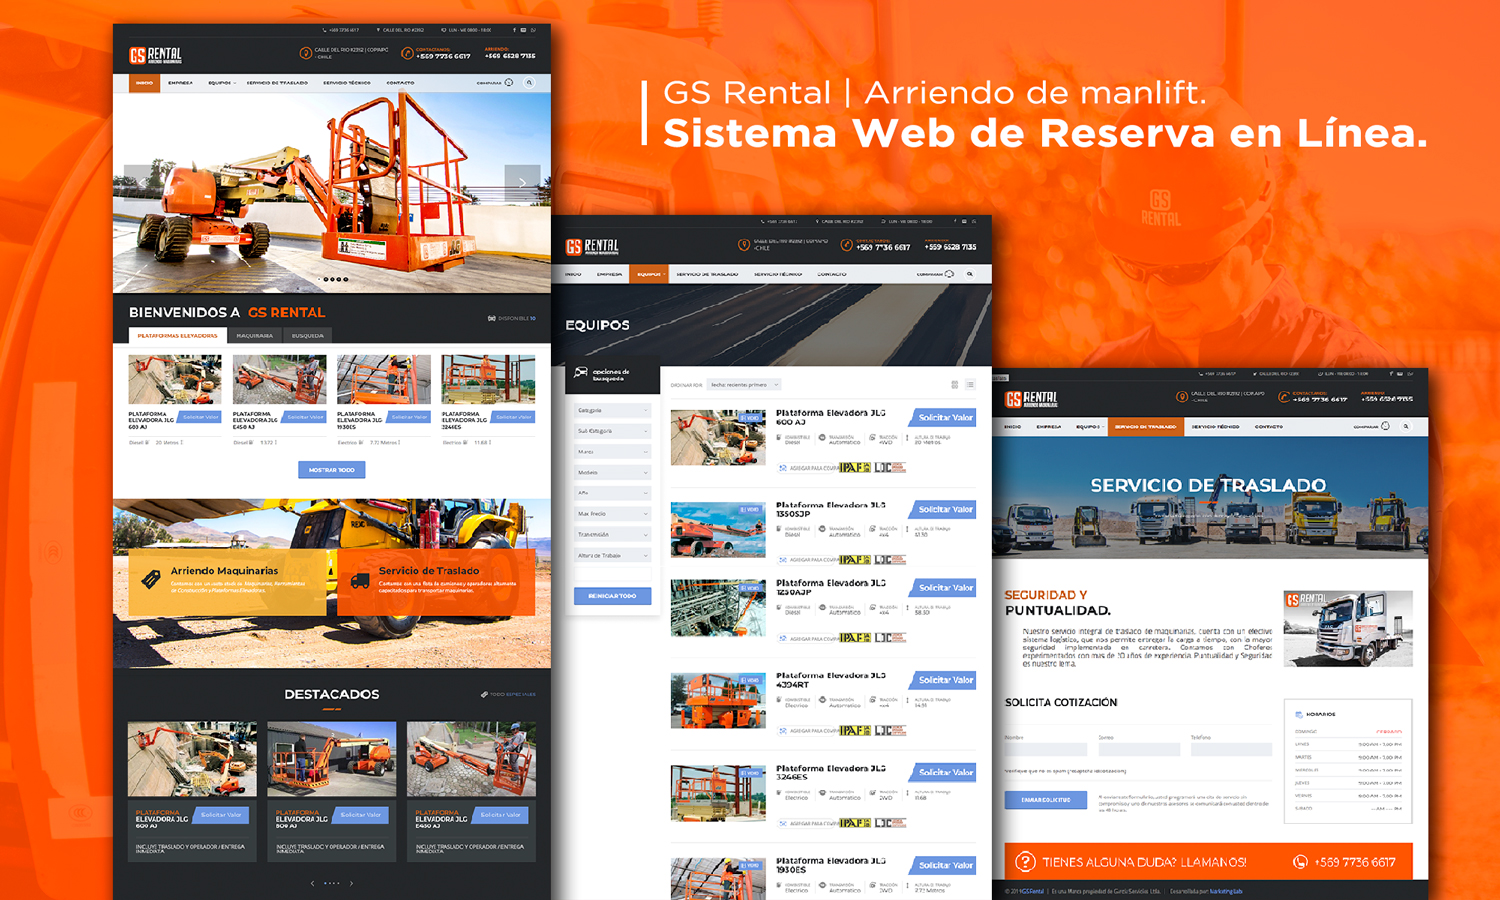Open the Max Precio filter dropdown
Screen dimensions: 1500x900
click(x=612, y=514)
